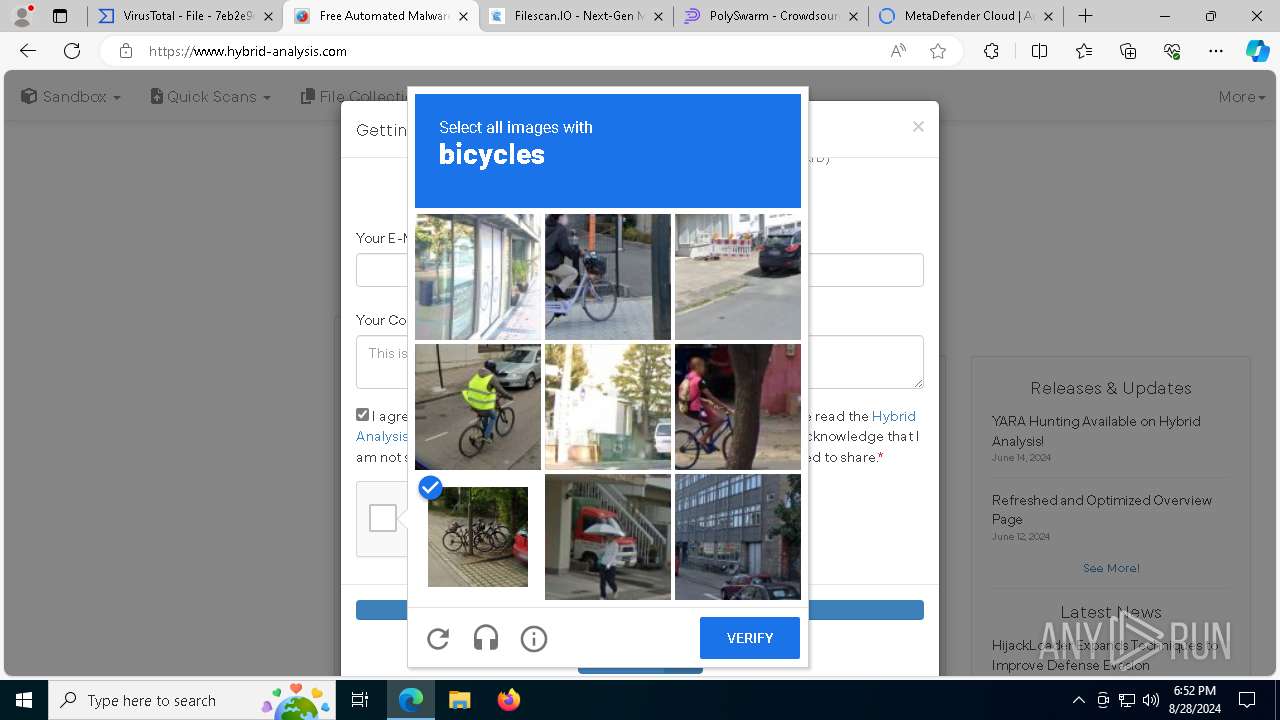Open Browser essentials
Image resolution: width=1280 pixels, height=720 pixels.
coord(1172,51)
